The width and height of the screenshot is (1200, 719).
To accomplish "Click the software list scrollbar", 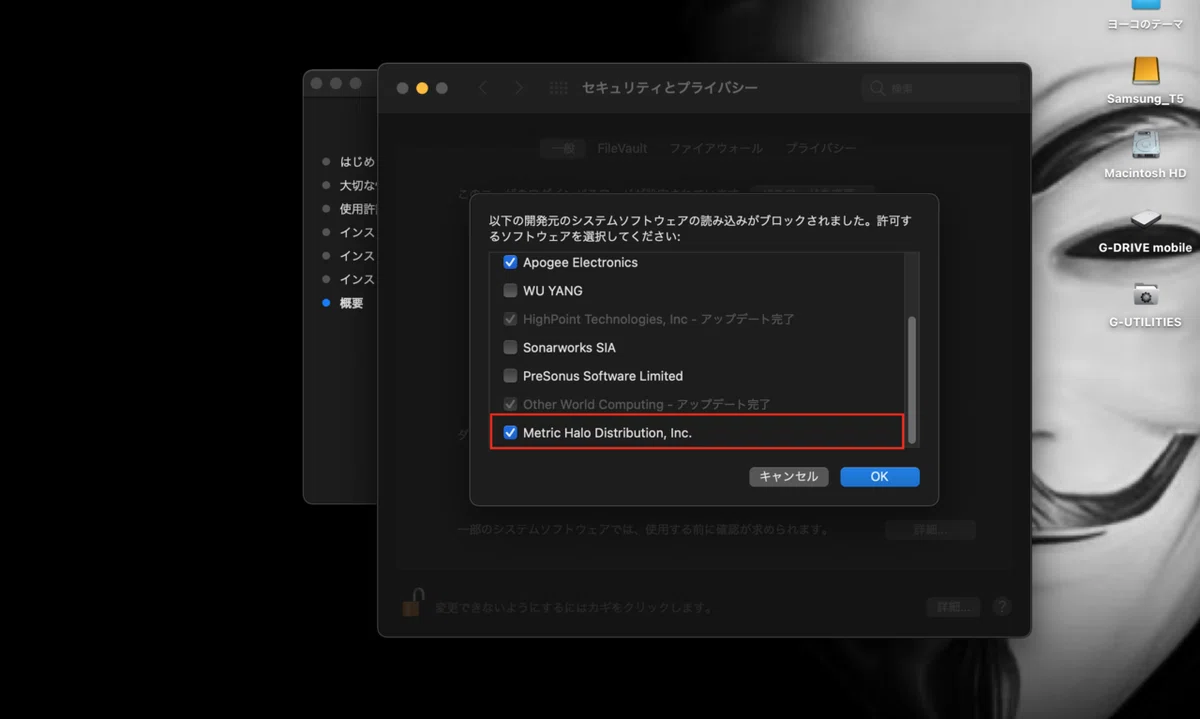I will coord(911,381).
